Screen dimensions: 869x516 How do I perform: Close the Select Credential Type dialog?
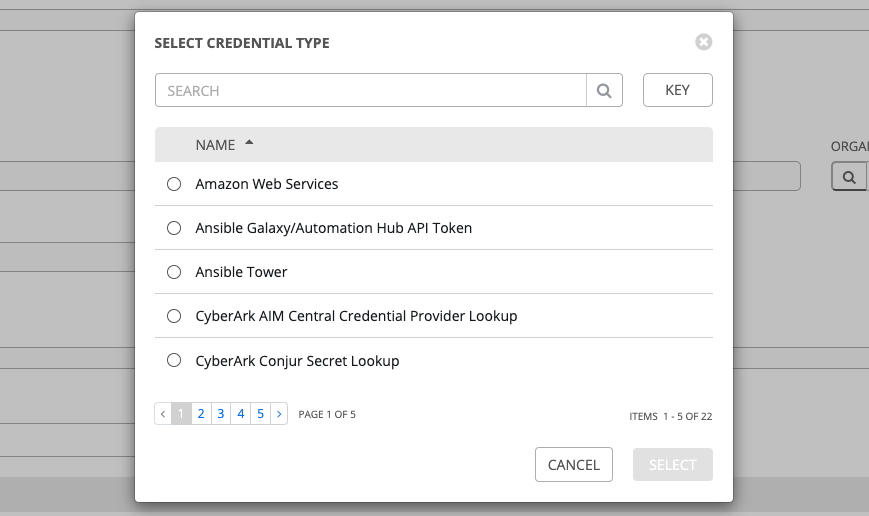coord(703,42)
